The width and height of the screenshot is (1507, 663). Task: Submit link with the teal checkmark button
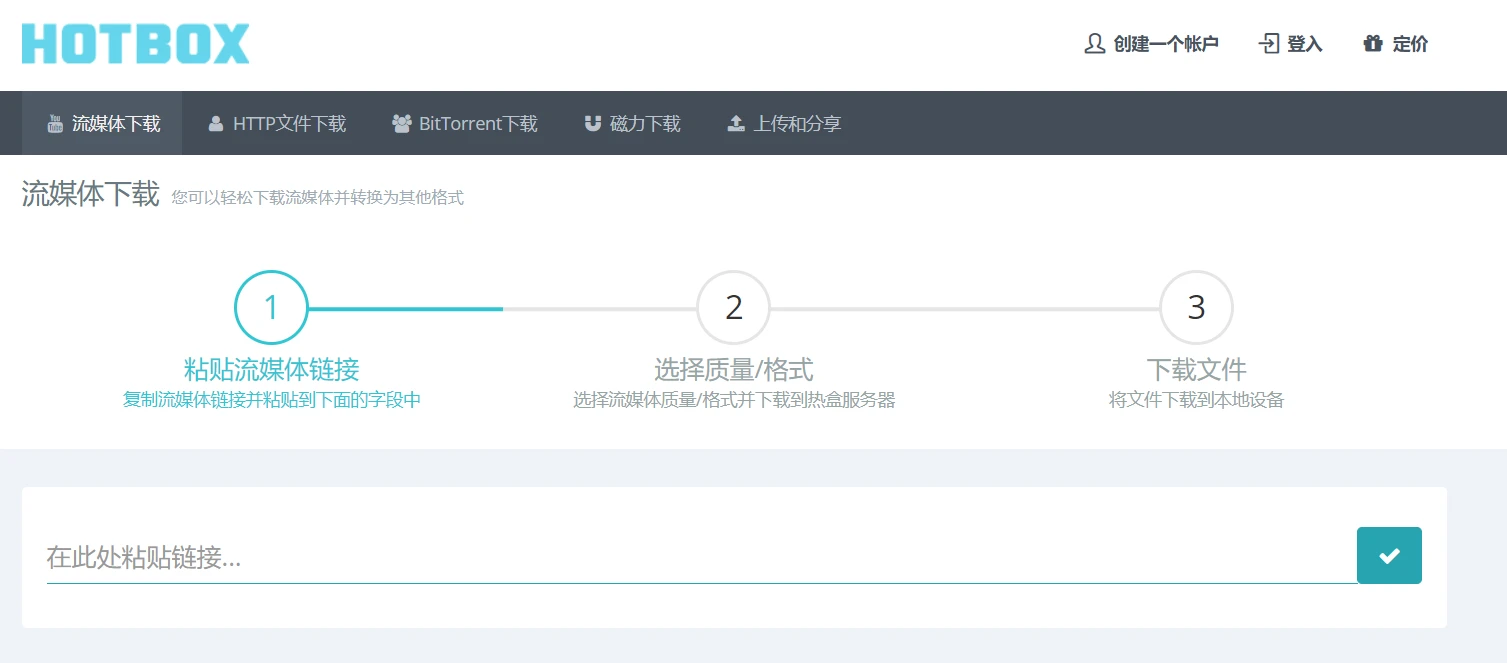pos(1389,555)
